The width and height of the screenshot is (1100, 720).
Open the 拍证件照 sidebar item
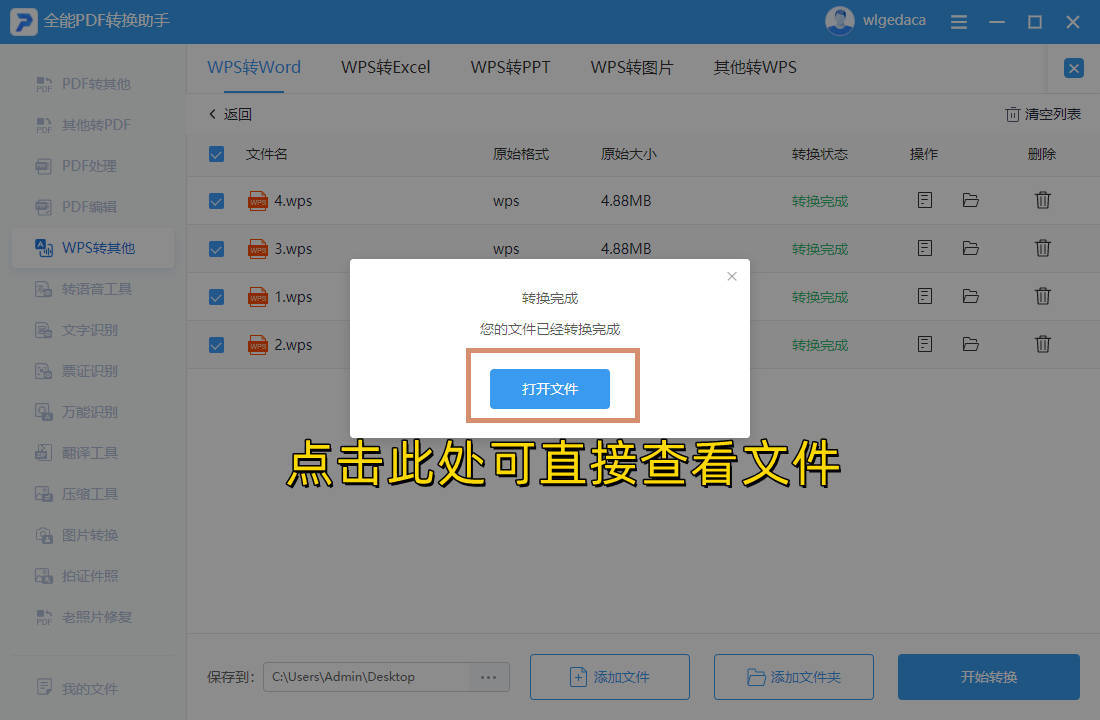[x=76, y=576]
